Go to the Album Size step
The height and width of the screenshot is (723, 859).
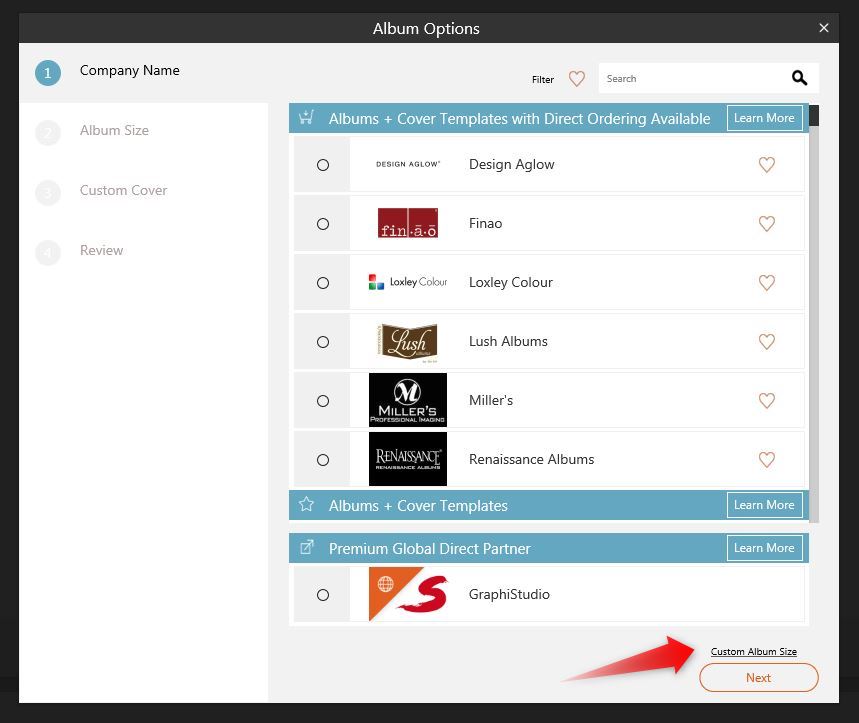(114, 130)
